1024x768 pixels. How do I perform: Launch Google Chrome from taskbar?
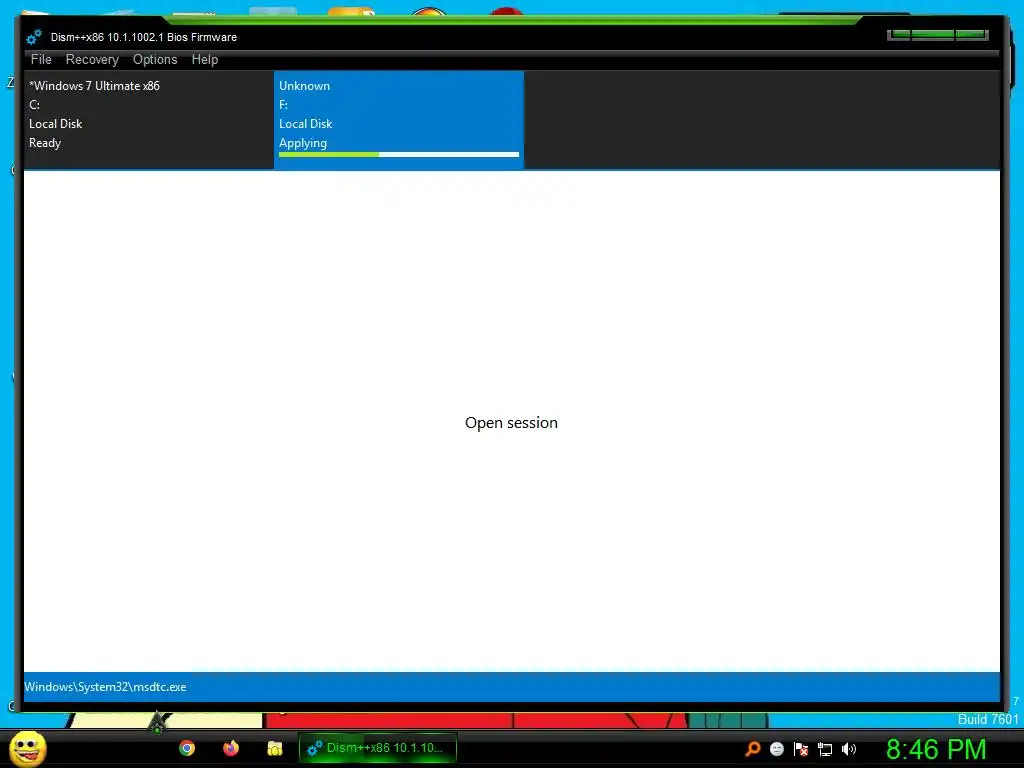(x=187, y=748)
